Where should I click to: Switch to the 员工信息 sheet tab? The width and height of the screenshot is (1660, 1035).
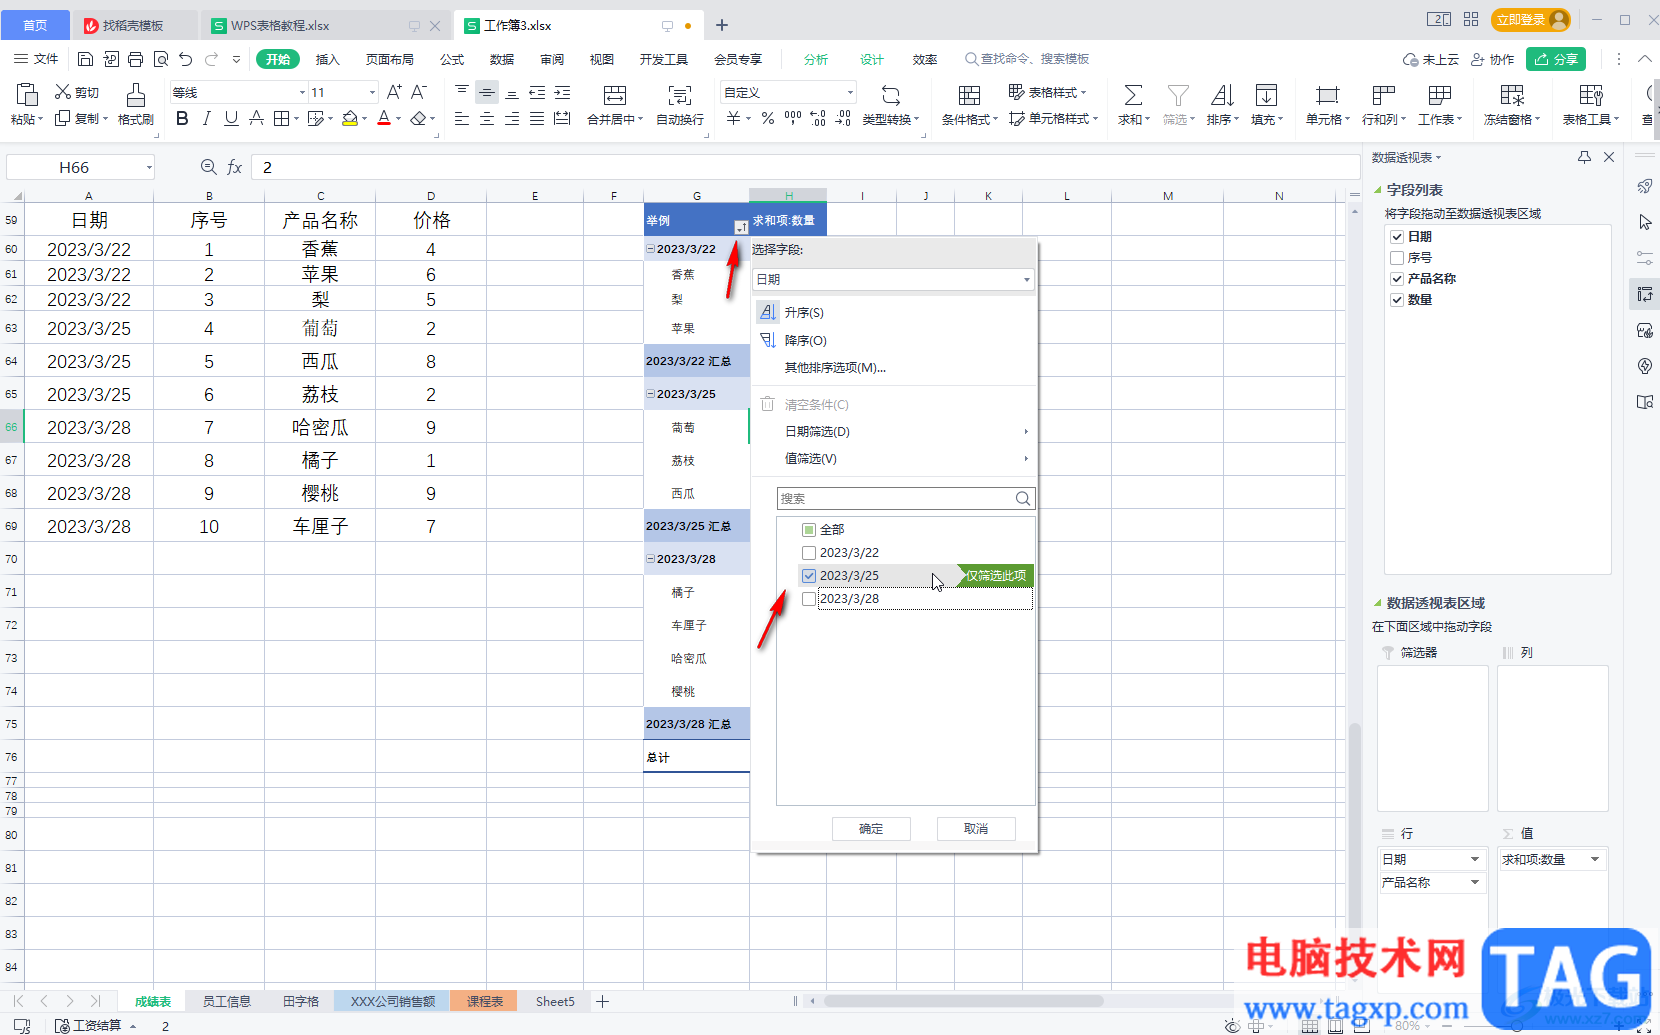[227, 1001]
